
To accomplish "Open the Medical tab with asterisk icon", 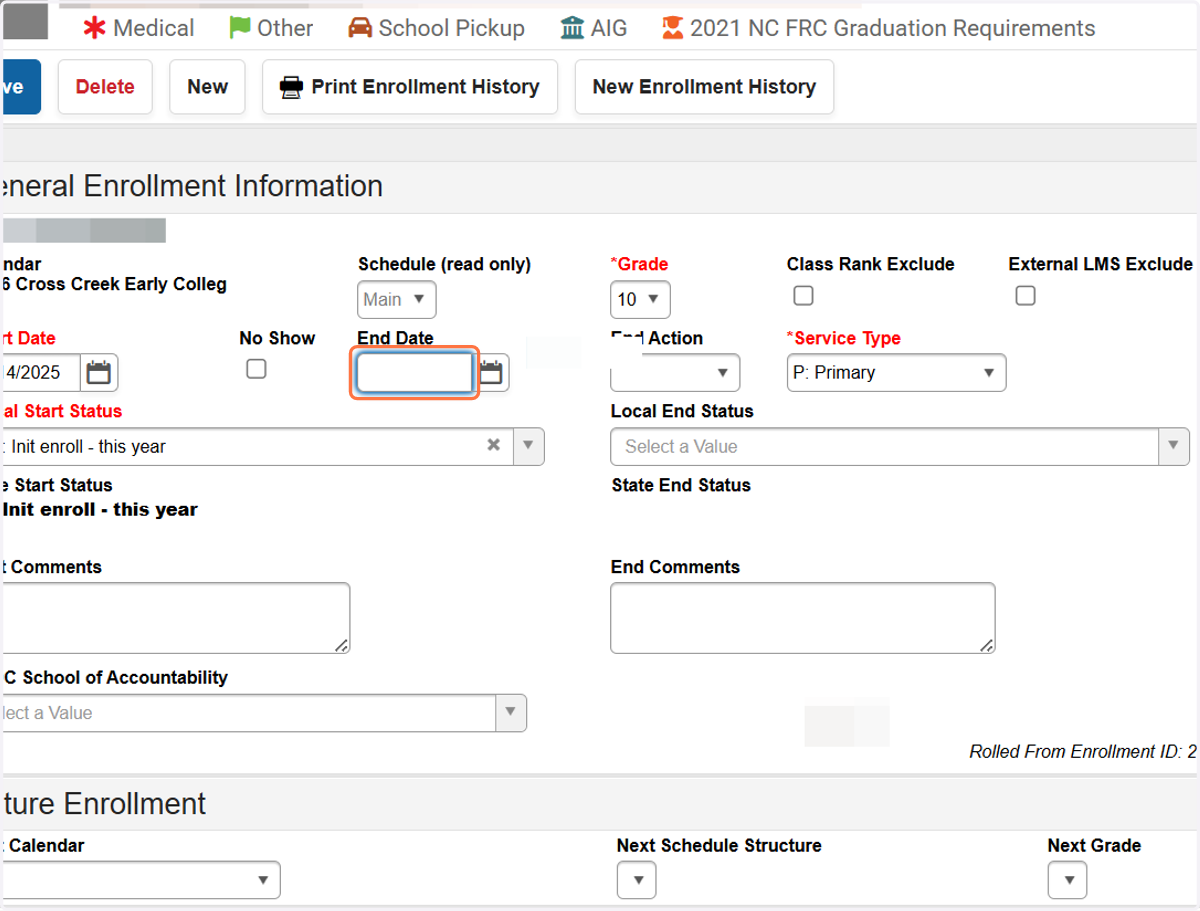I will (x=138, y=28).
